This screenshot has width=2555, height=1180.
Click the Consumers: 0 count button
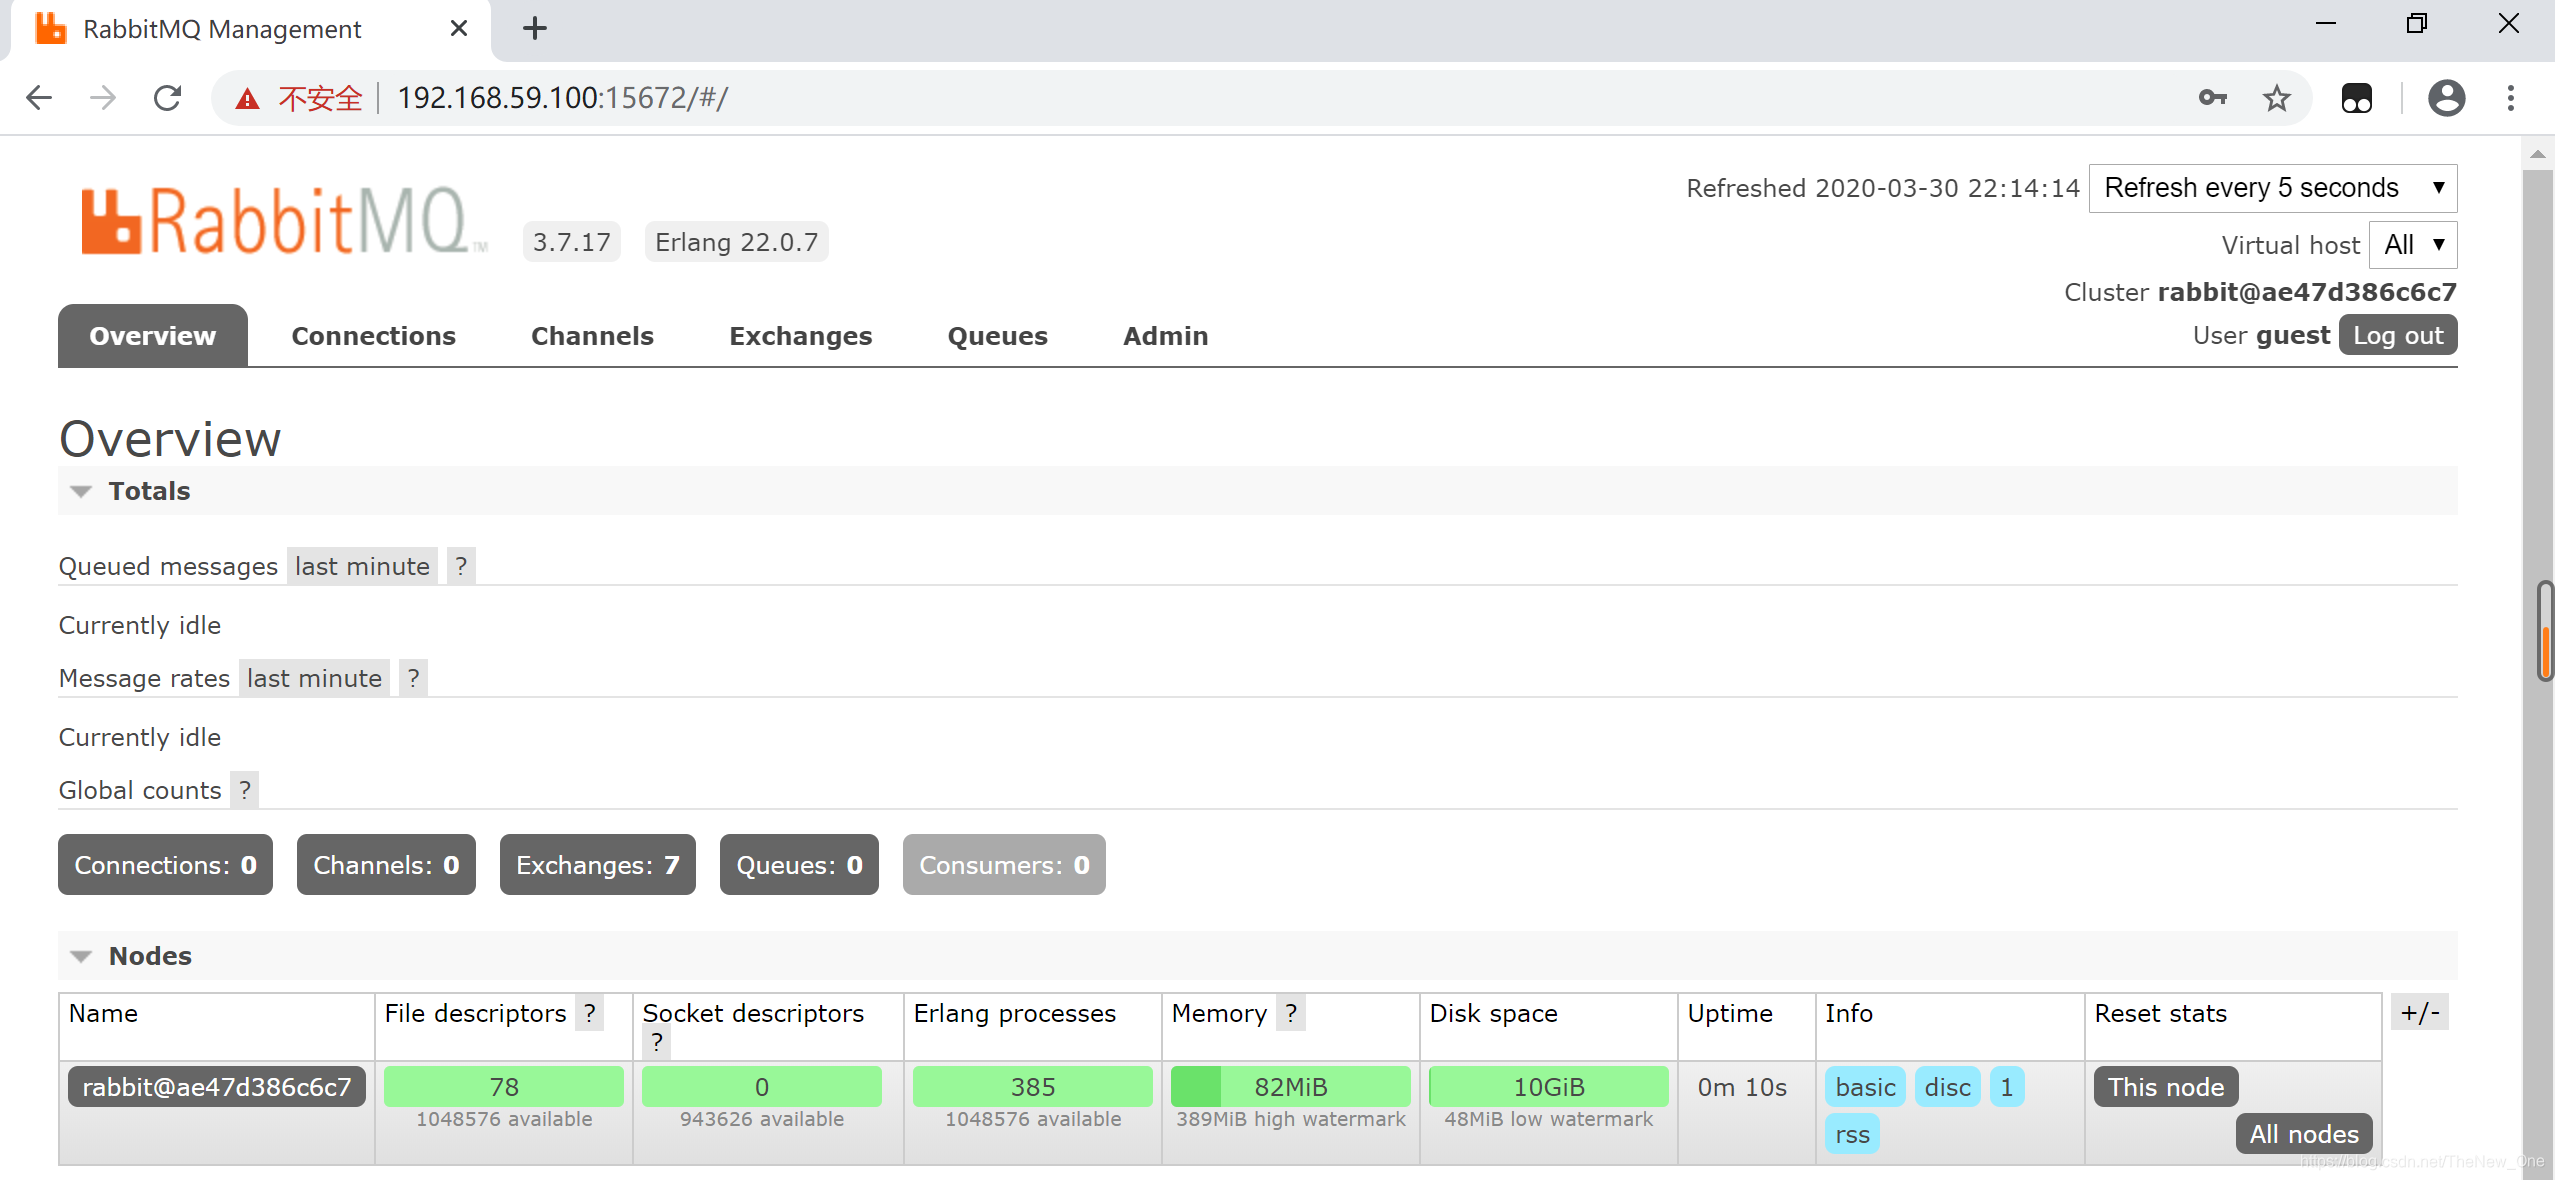(1004, 865)
